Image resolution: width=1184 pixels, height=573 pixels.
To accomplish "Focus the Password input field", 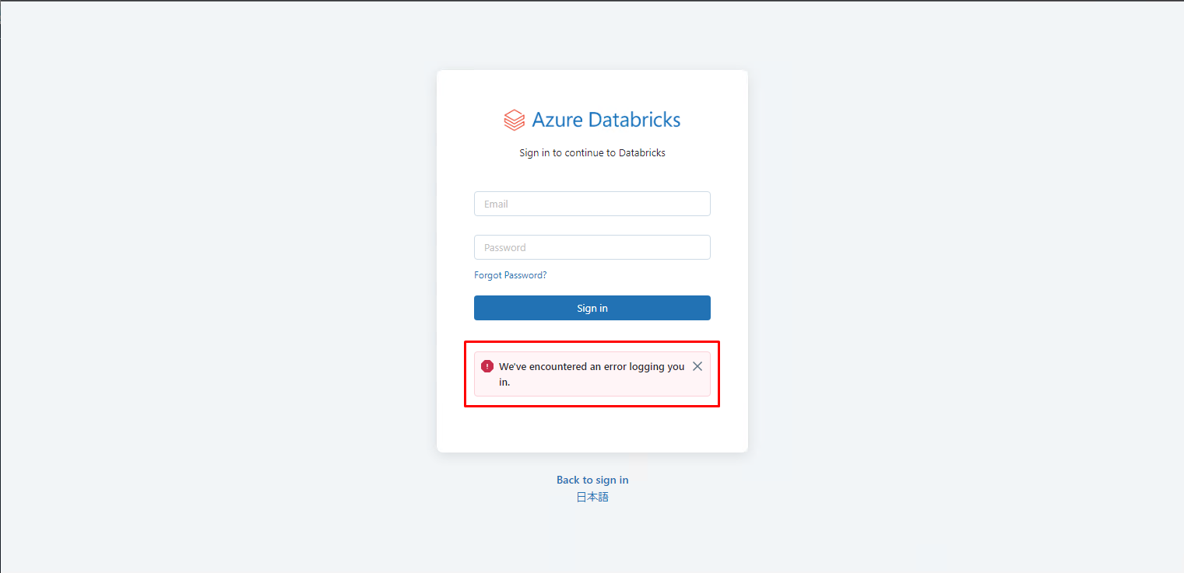I will click(592, 248).
